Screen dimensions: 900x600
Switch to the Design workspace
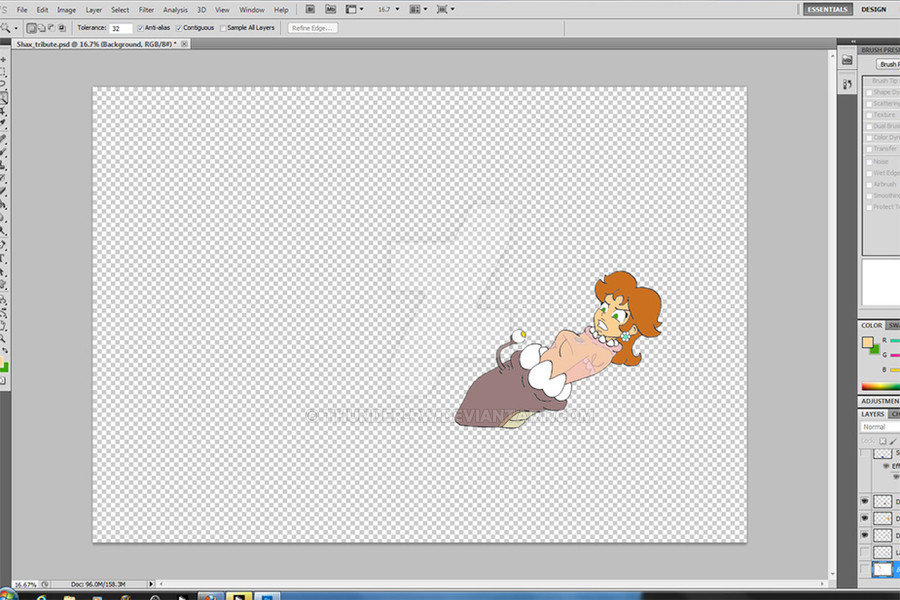874,9
